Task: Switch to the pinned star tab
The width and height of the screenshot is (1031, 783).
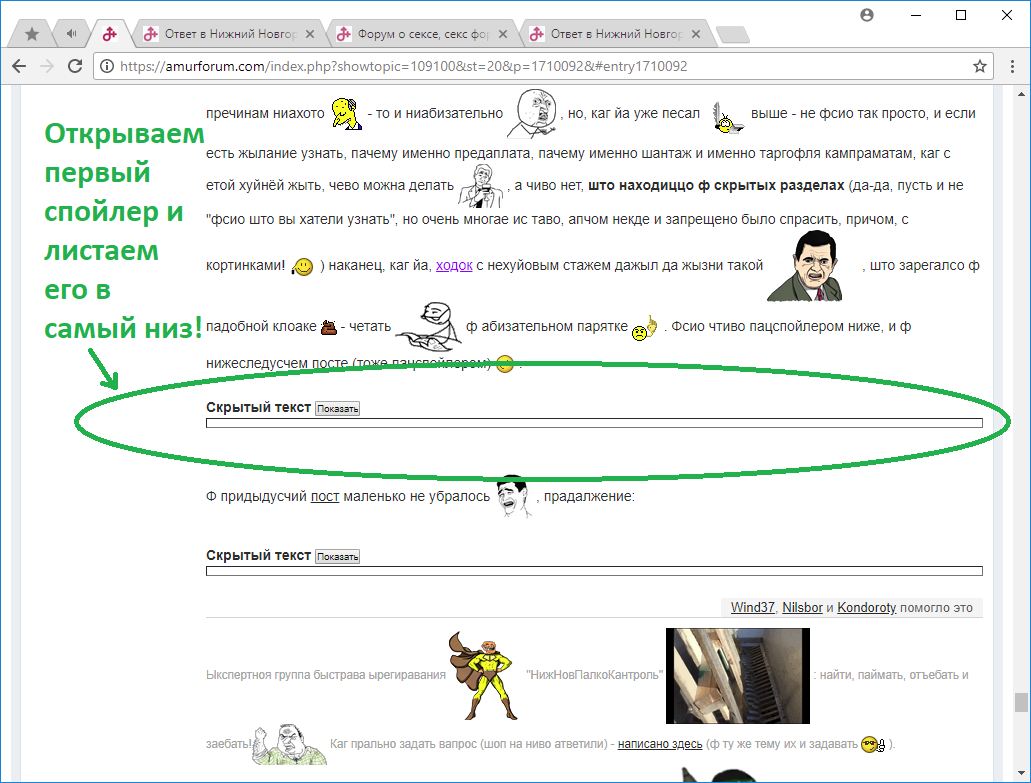Action: click(x=32, y=34)
